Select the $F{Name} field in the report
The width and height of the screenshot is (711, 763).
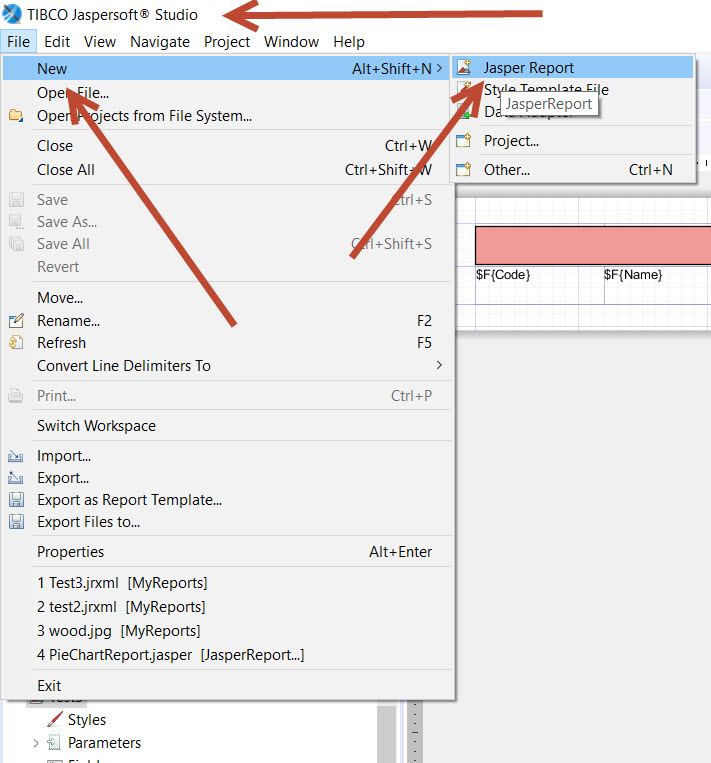pos(633,275)
